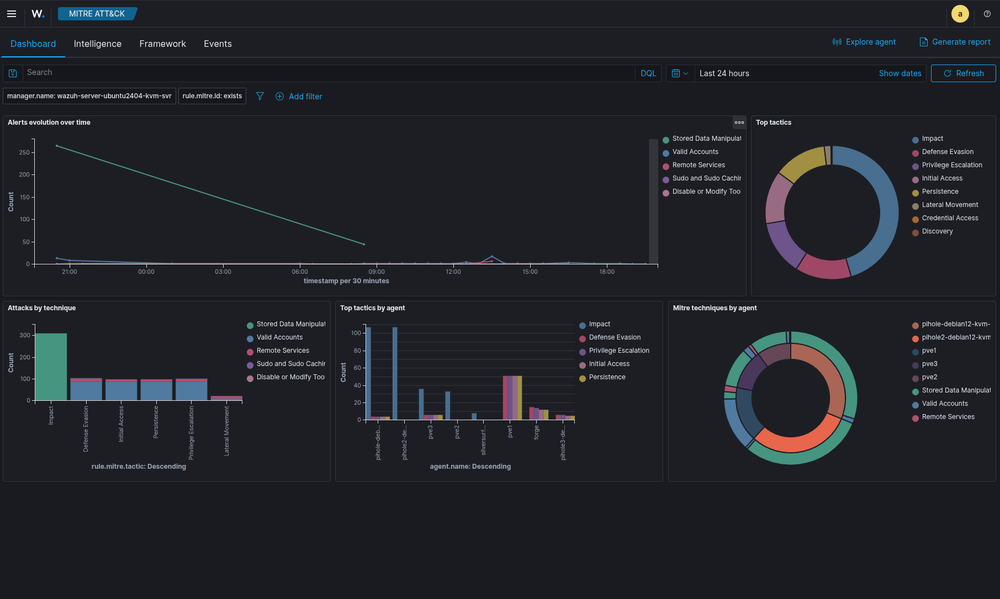Click the manager.name filter pill
This screenshot has width=1000, height=599.
(x=89, y=96)
